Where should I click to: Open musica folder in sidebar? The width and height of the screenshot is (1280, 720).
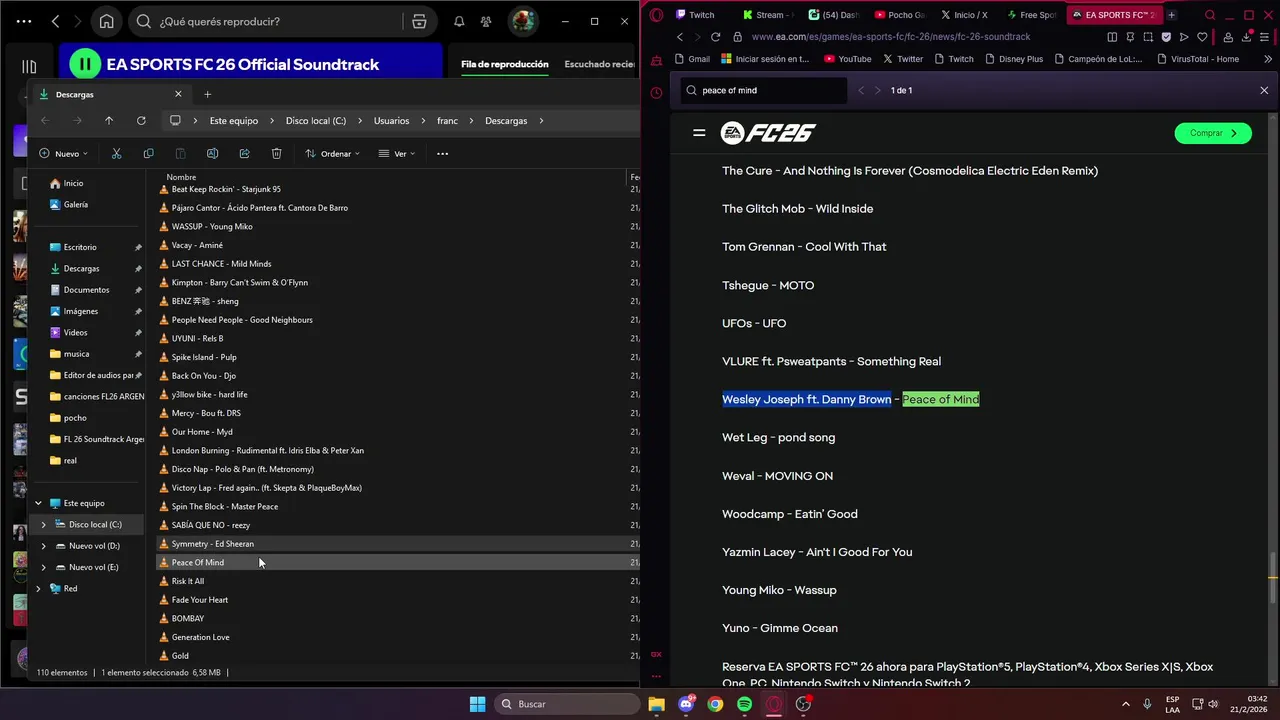click(76, 354)
